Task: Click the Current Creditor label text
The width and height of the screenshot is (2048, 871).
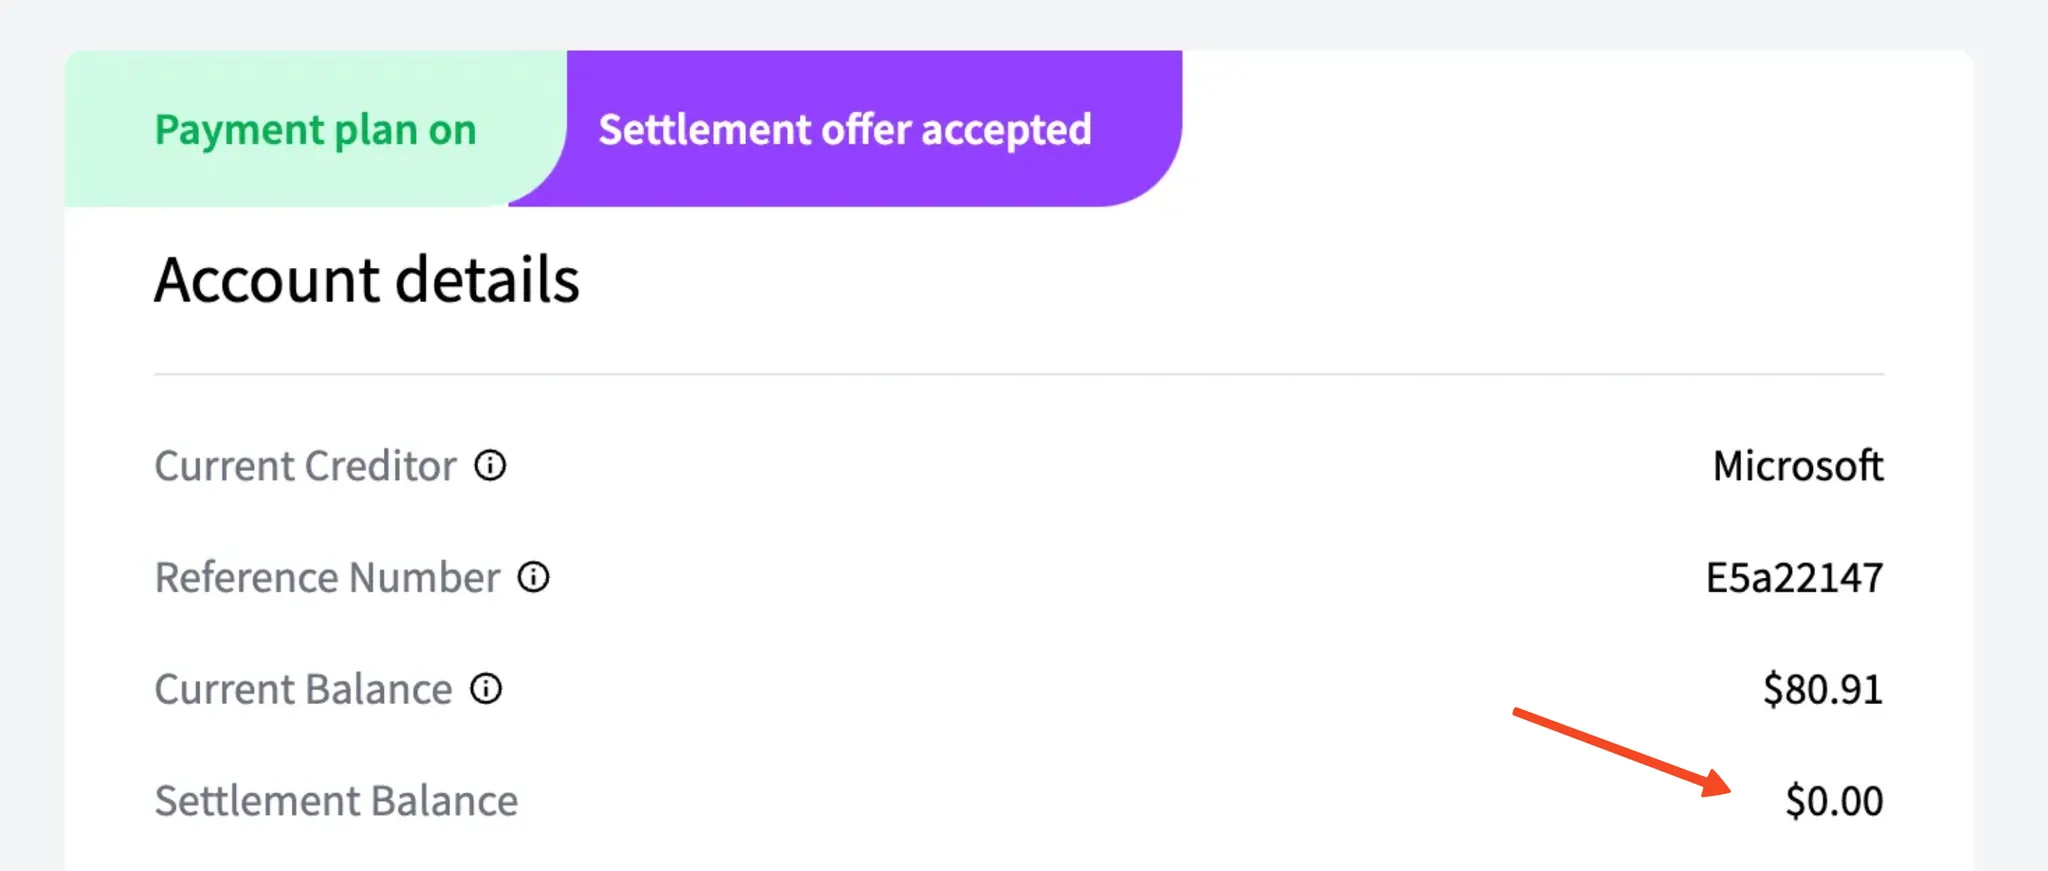Action: click(x=305, y=466)
